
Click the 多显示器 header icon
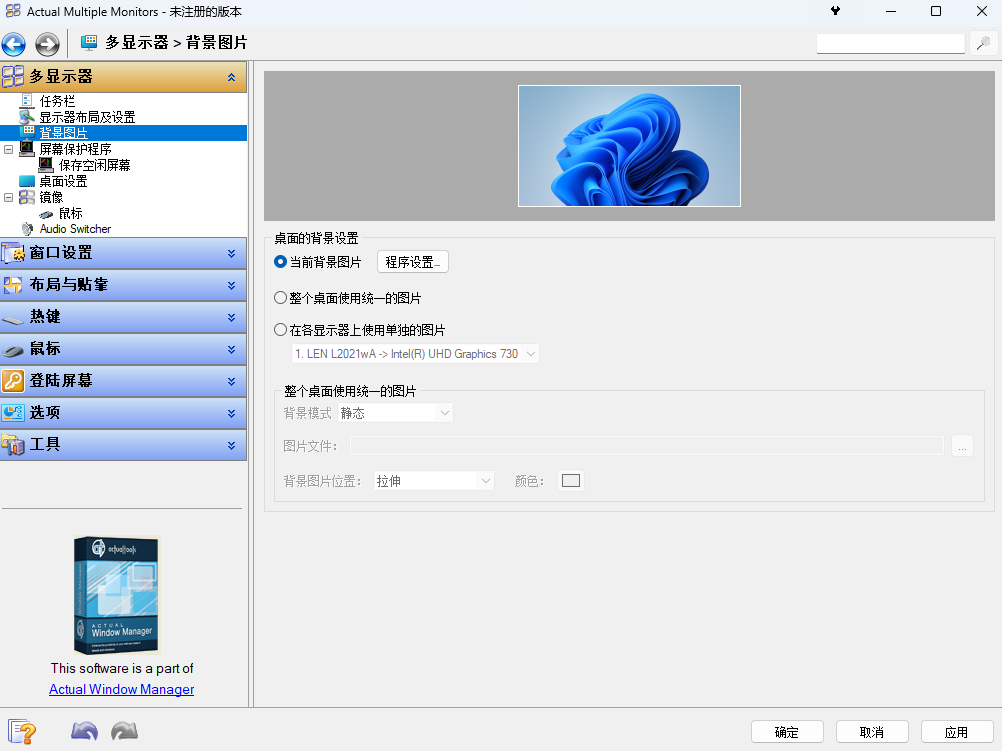tap(13, 77)
